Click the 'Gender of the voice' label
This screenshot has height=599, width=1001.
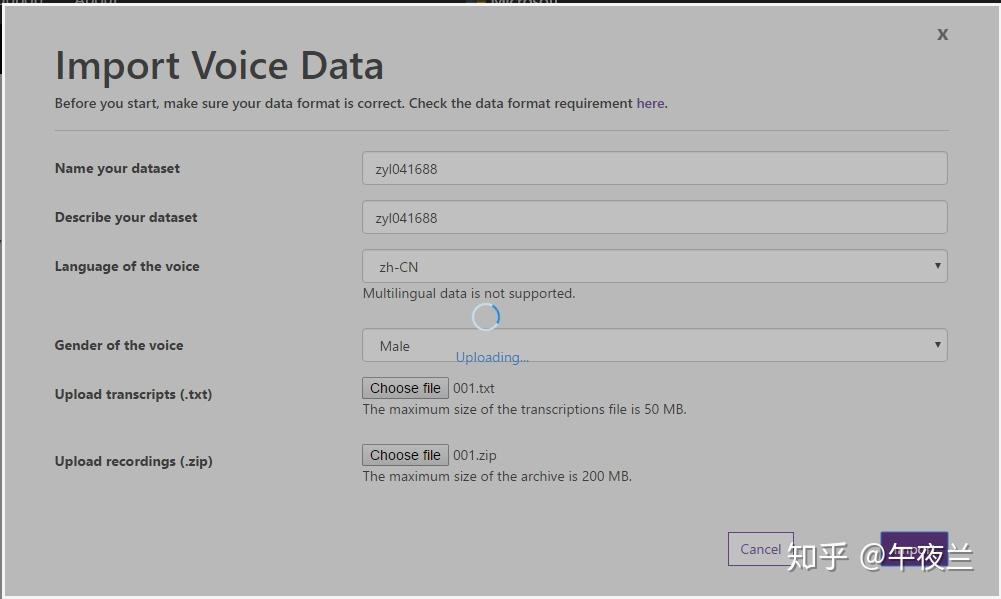119,345
